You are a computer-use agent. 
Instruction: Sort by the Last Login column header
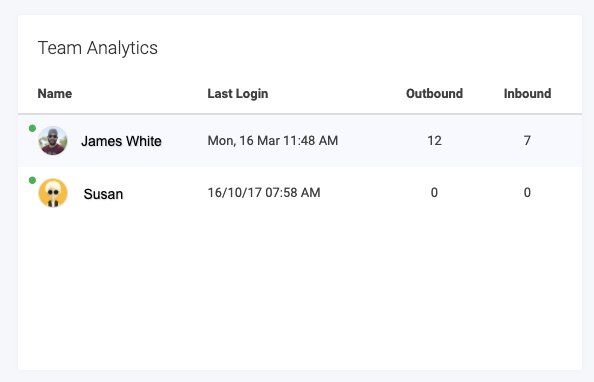pos(238,94)
